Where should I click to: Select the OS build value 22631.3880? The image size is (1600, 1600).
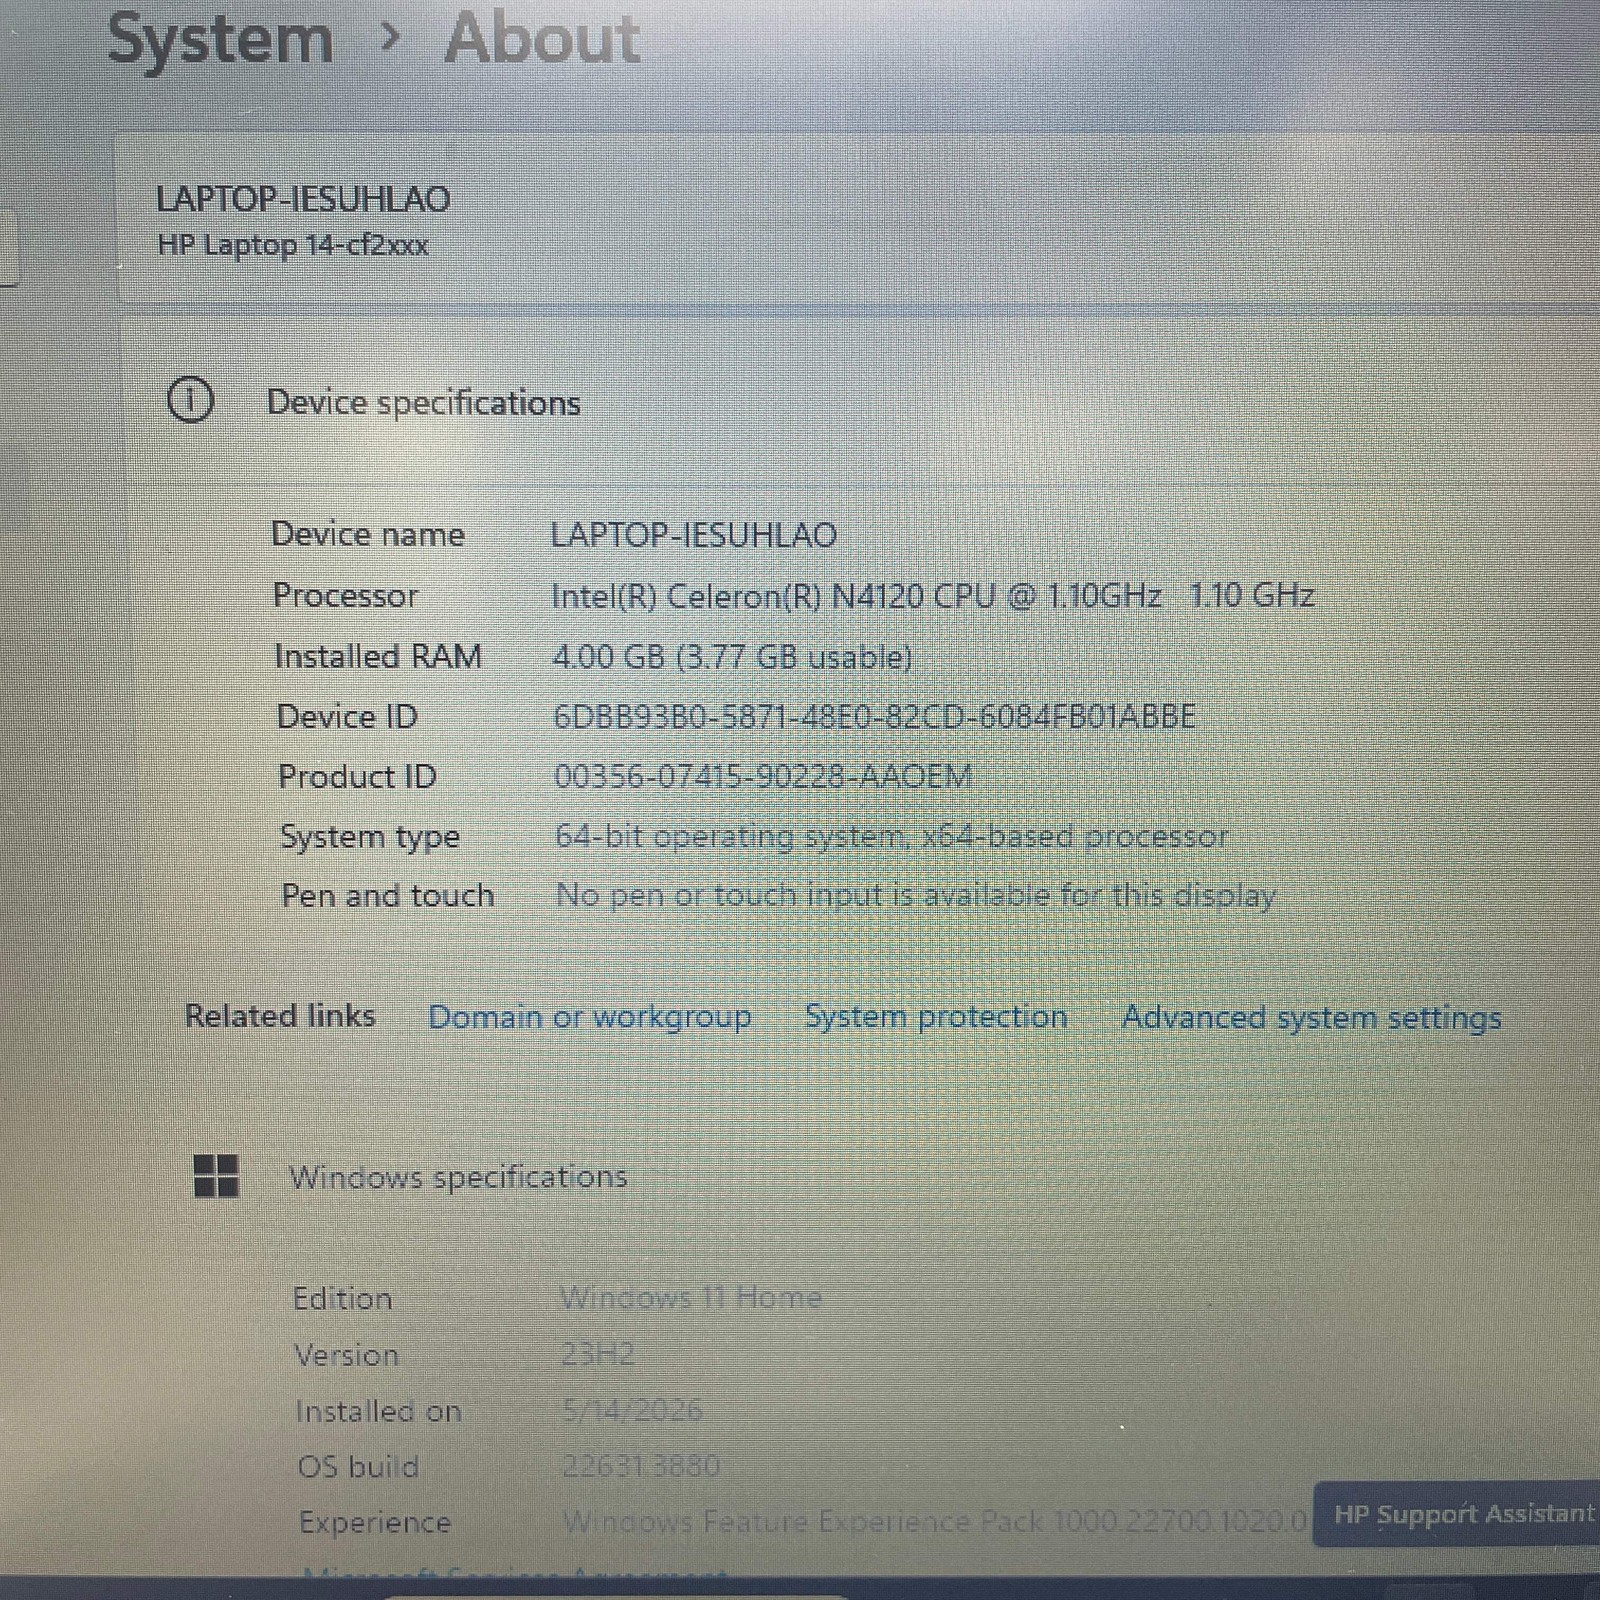point(641,1466)
